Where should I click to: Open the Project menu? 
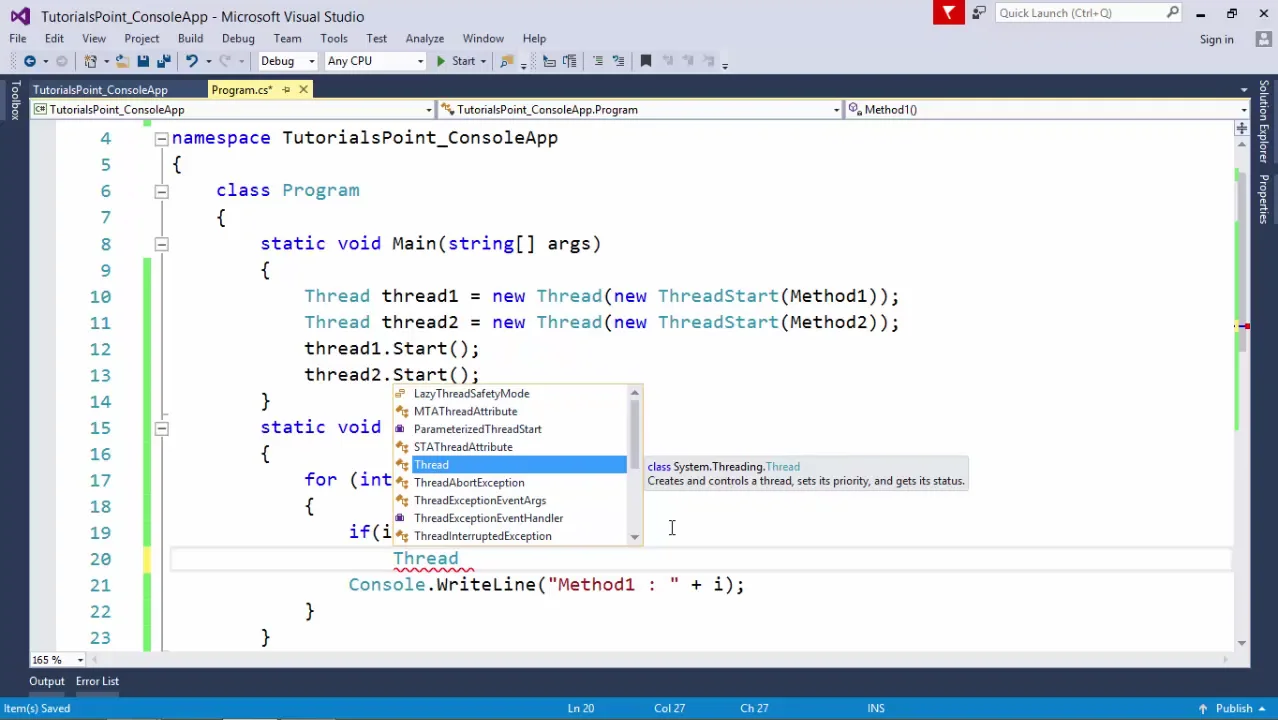[142, 39]
